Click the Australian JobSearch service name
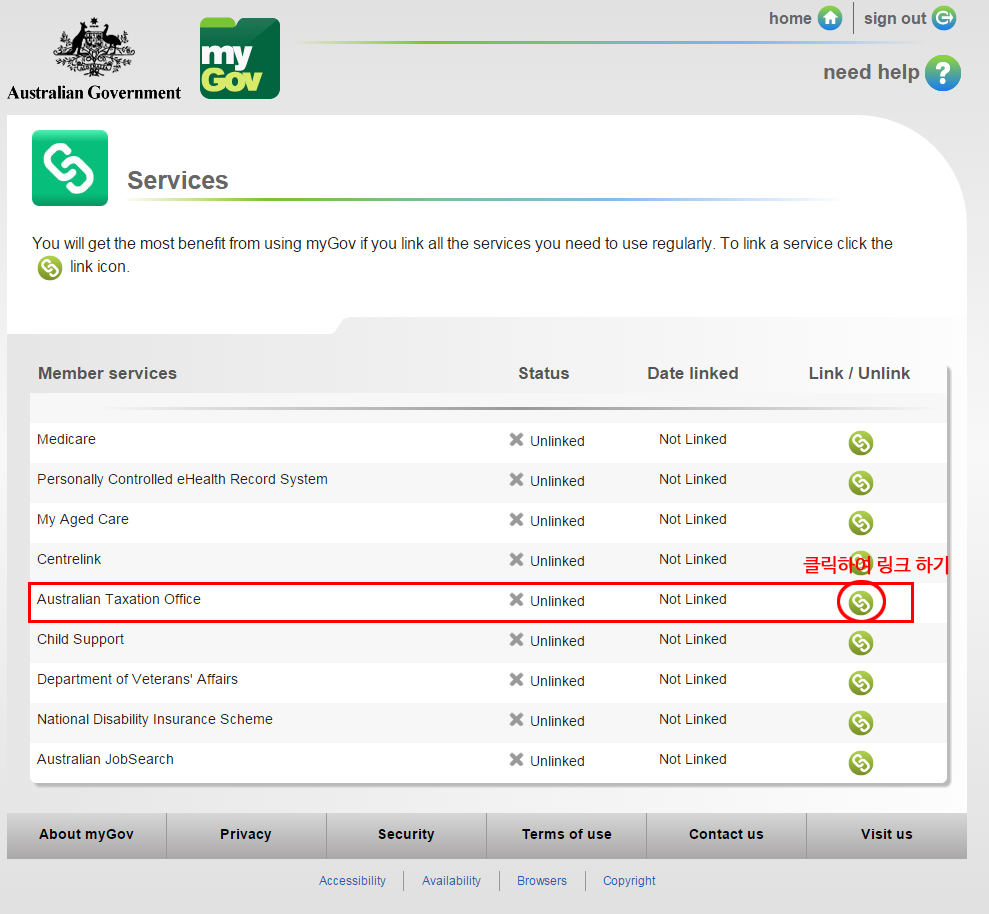Screen dimensions: 989x914 pyautogui.click(x=105, y=759)
